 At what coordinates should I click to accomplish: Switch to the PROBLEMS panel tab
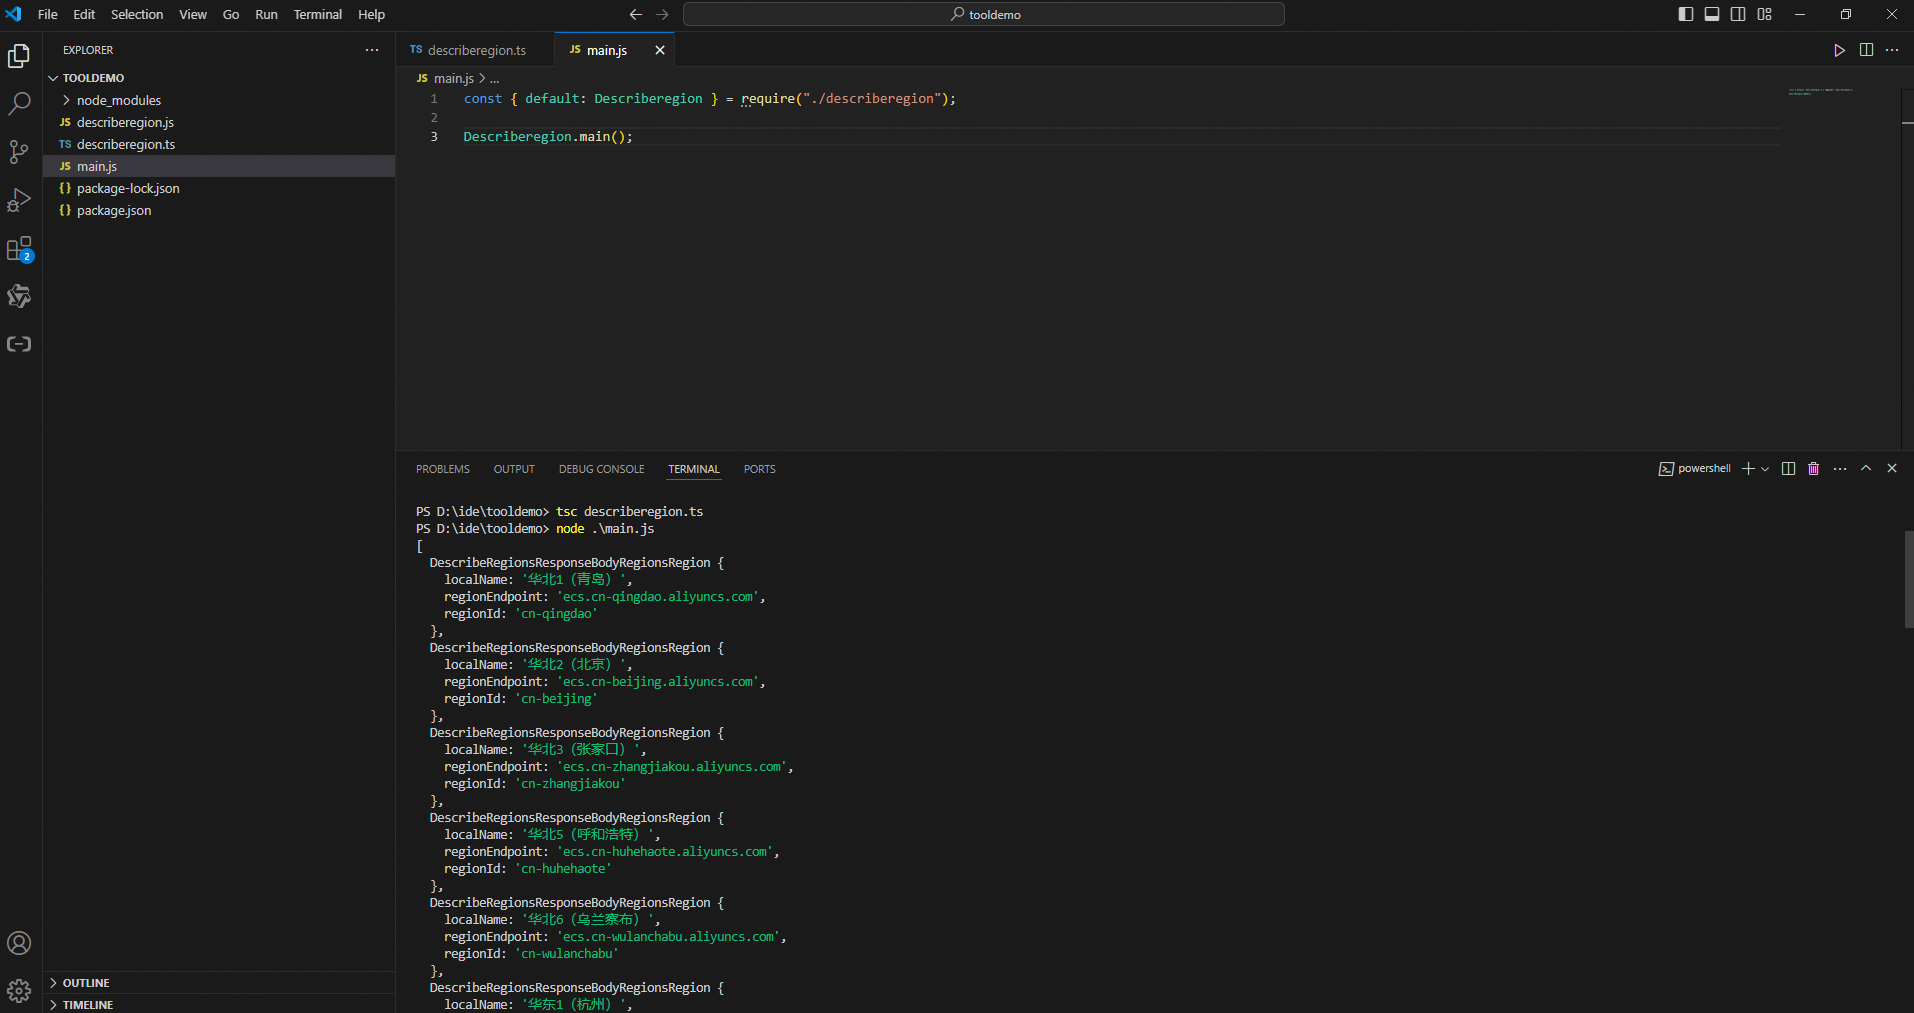point(442,469)
